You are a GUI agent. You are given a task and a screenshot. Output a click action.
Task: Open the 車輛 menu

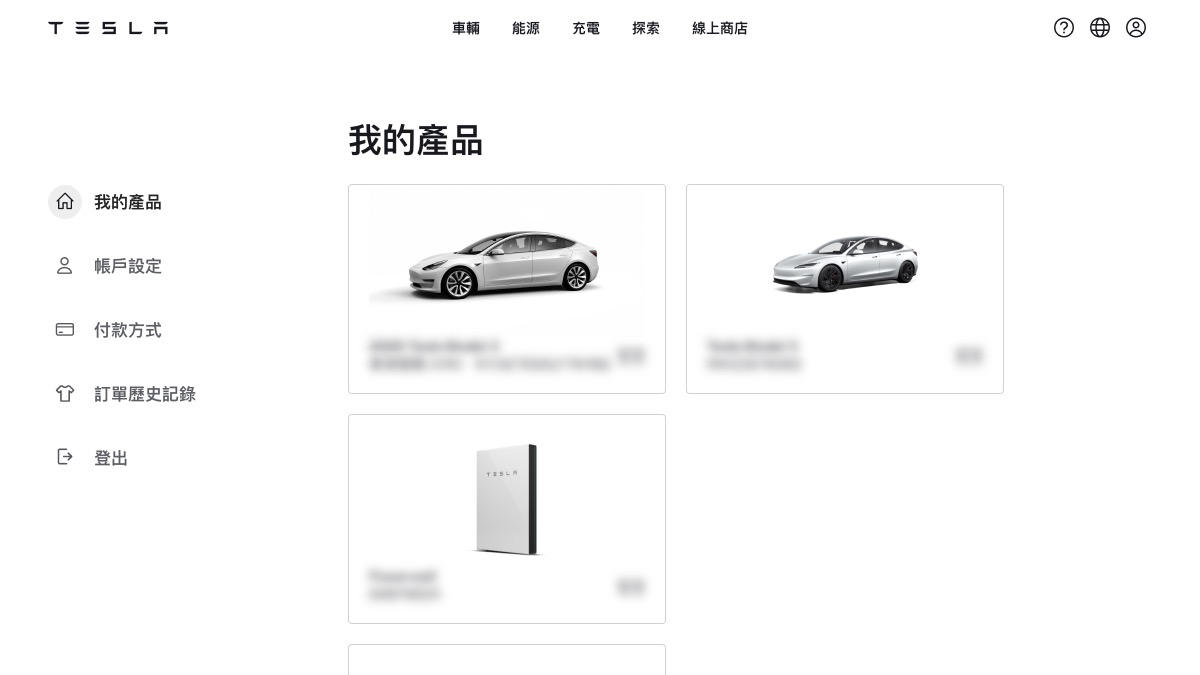coord(466,28)
